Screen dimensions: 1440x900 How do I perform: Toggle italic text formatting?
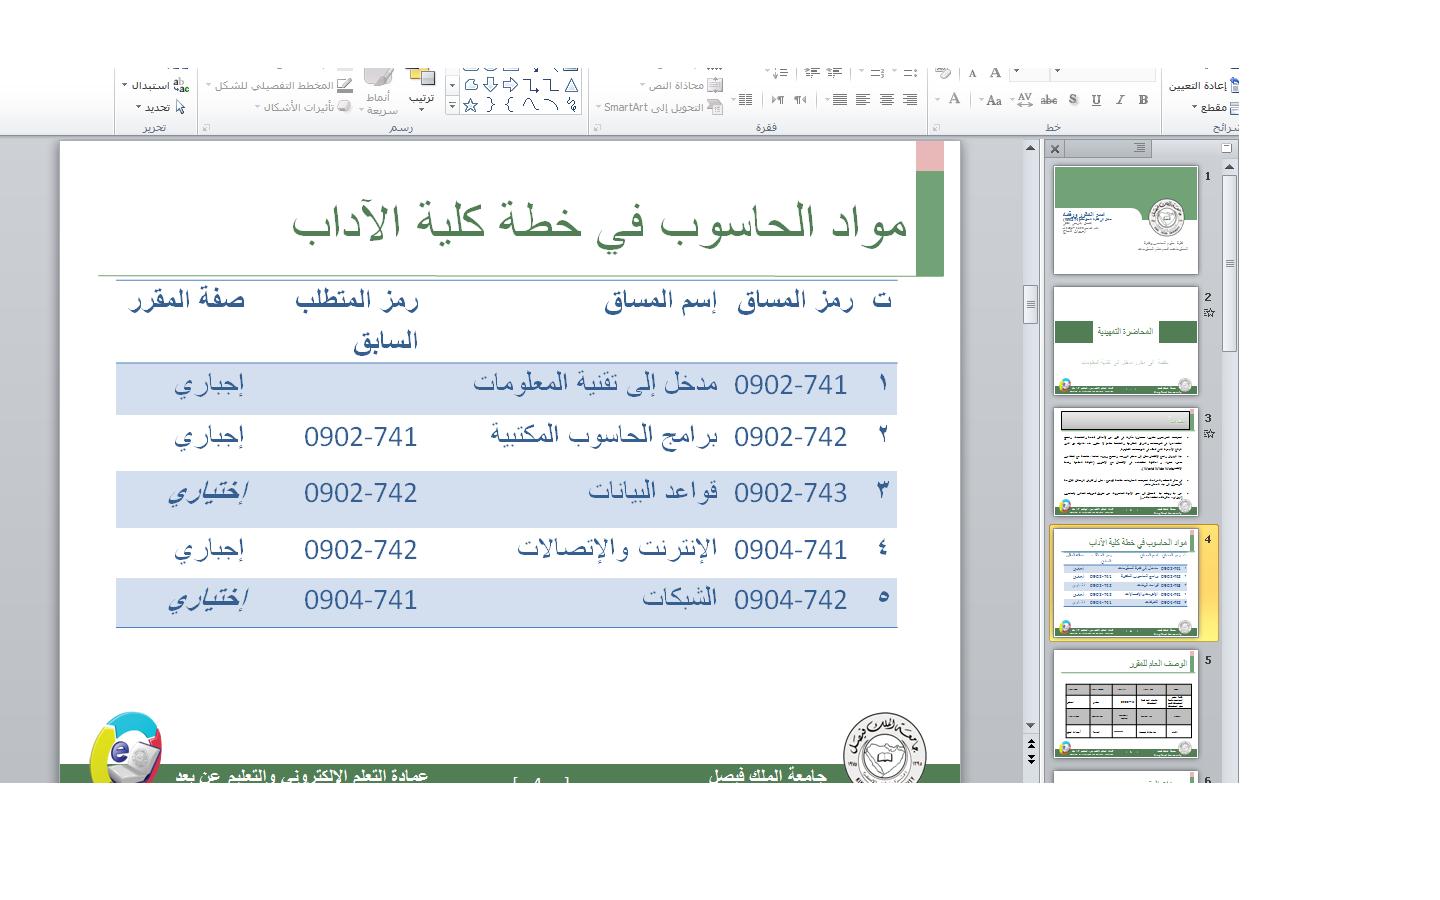1120,100
